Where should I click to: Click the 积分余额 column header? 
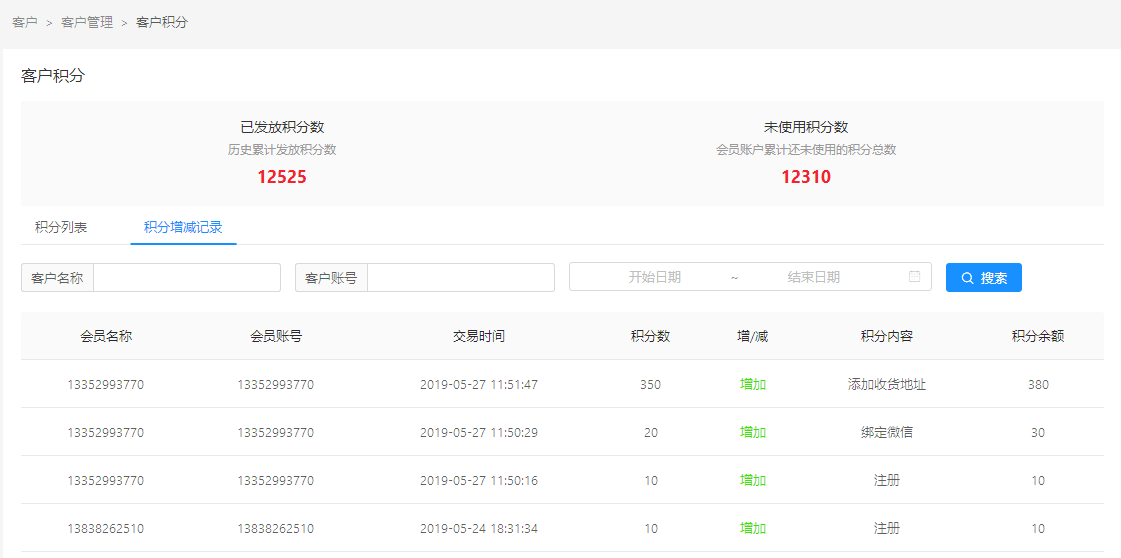point(1038,336)
